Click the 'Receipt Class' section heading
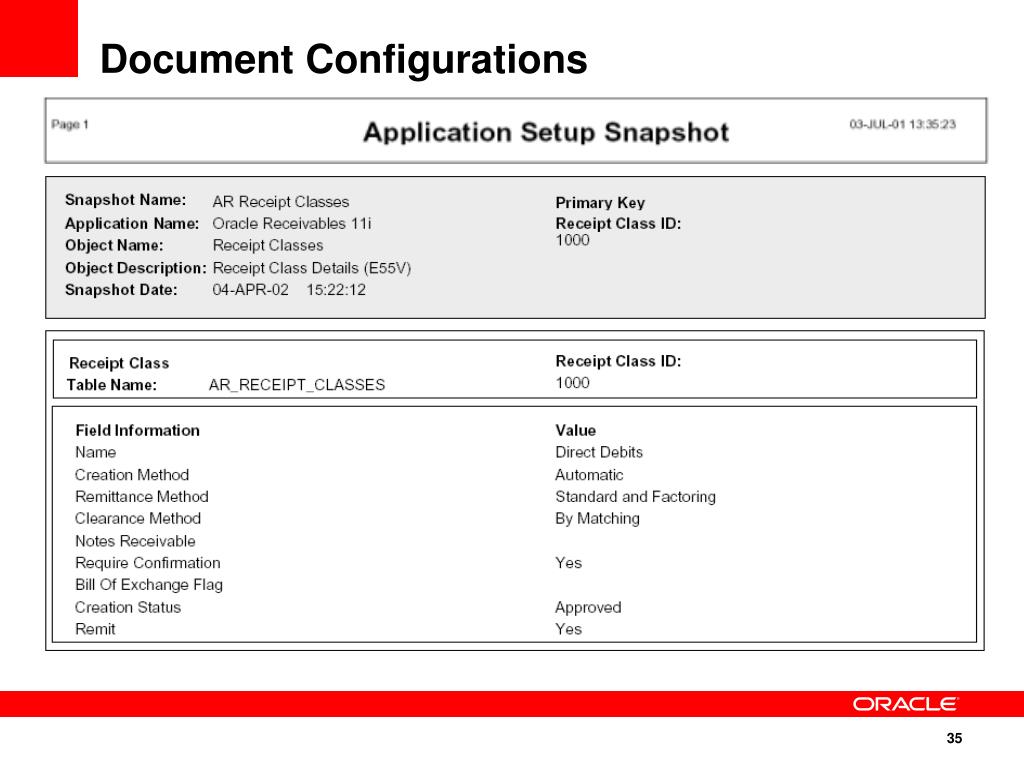 [x=119, y=363]
